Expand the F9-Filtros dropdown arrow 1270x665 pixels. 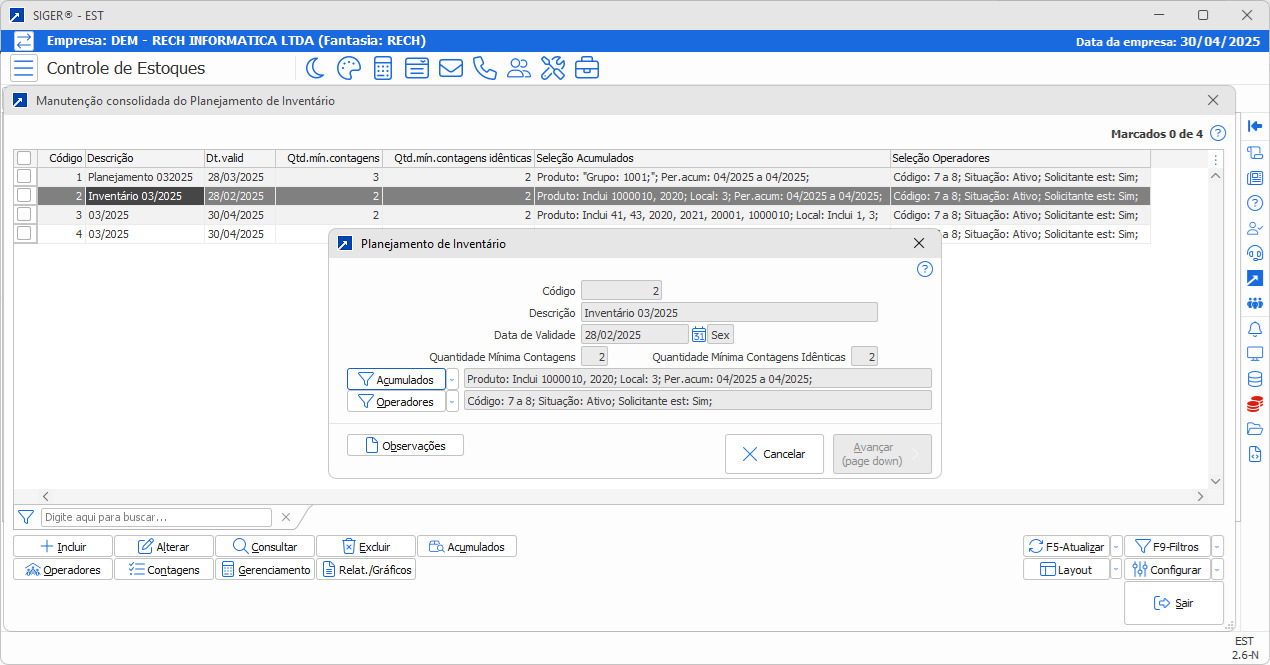(1217, 547)
